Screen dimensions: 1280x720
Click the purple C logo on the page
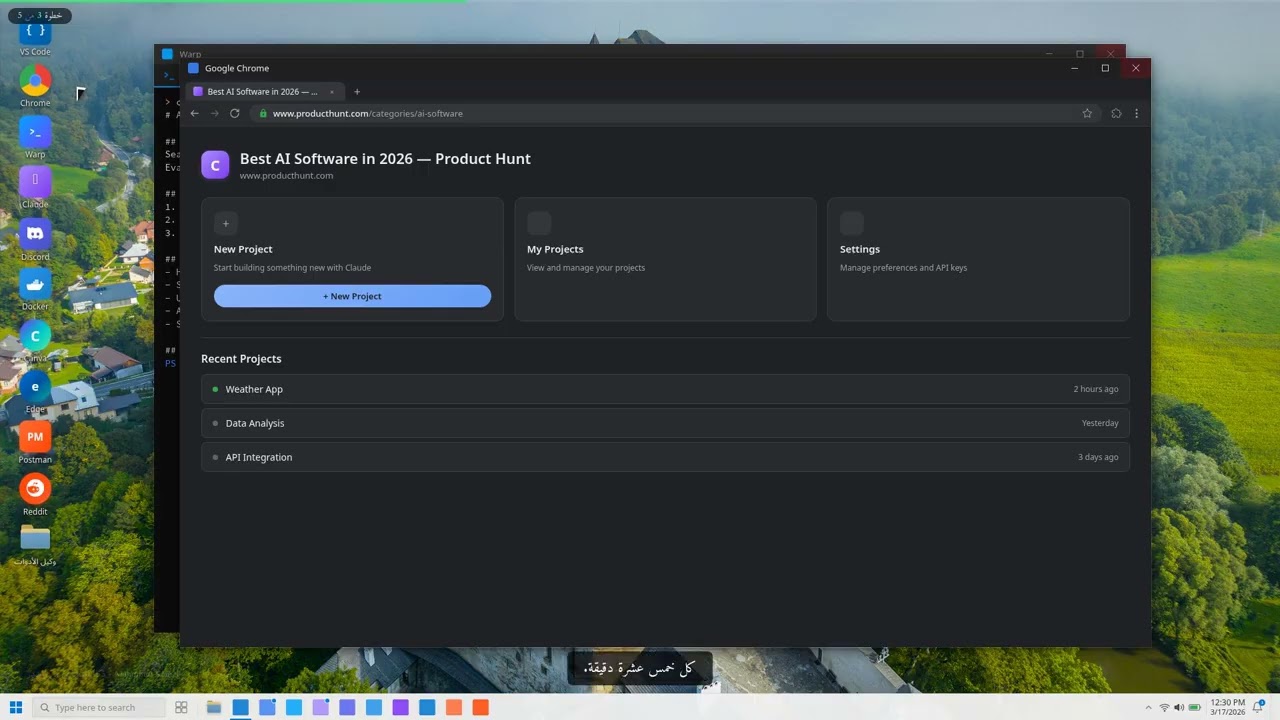[215, 165]
